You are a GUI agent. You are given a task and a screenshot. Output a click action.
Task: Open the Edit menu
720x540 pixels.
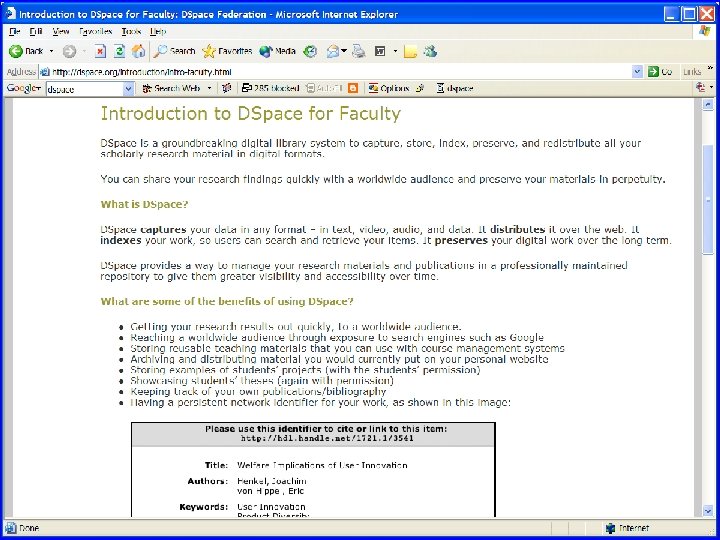(36, 32)
